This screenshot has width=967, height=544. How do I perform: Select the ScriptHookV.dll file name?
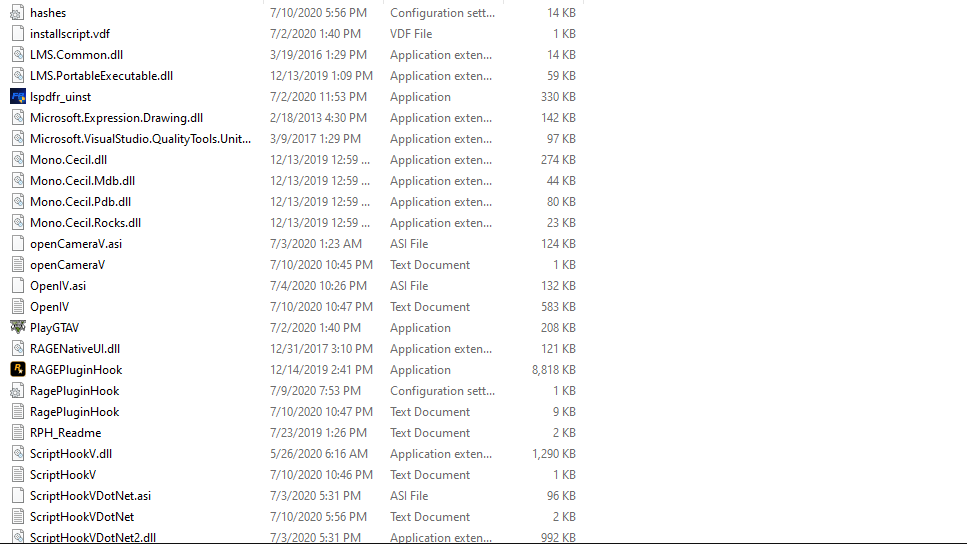(x=71, y=453)
